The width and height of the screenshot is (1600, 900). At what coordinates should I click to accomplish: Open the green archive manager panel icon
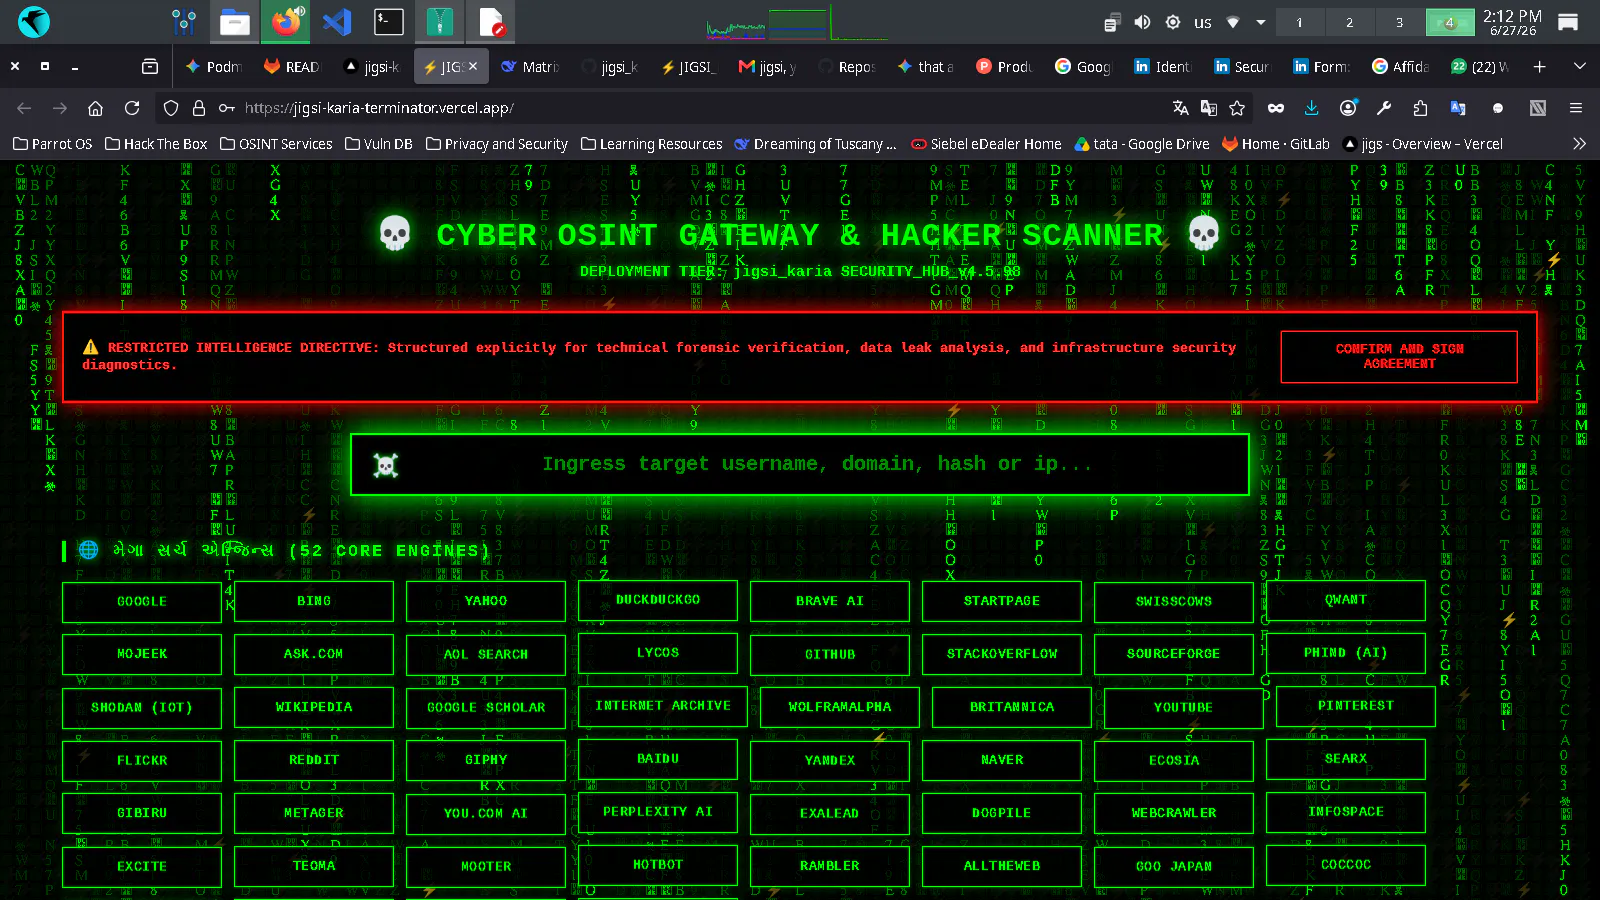tap(440, 22)
